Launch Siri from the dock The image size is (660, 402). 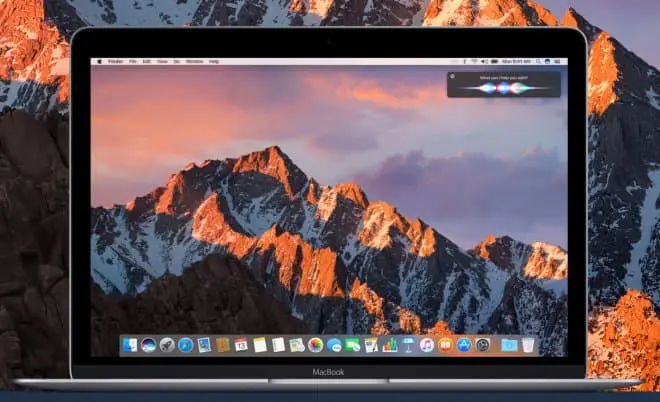pyautogui.click(x=148, y=345)
